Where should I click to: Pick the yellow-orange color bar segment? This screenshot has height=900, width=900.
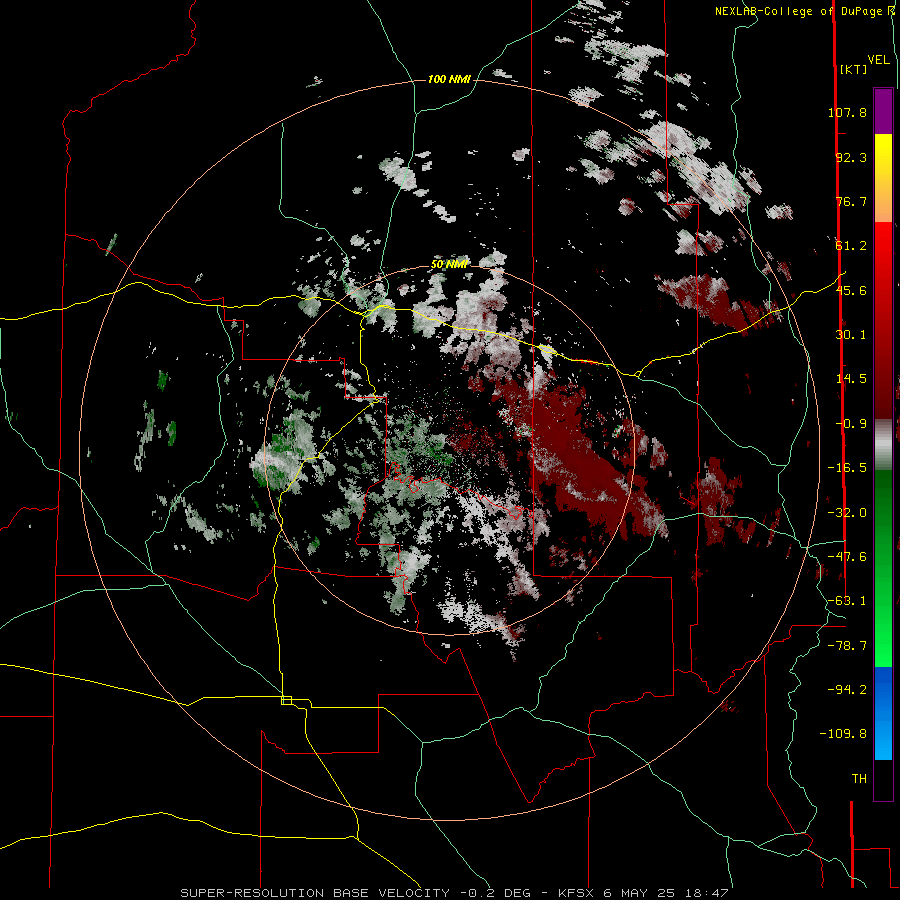[x=883, y=178]
